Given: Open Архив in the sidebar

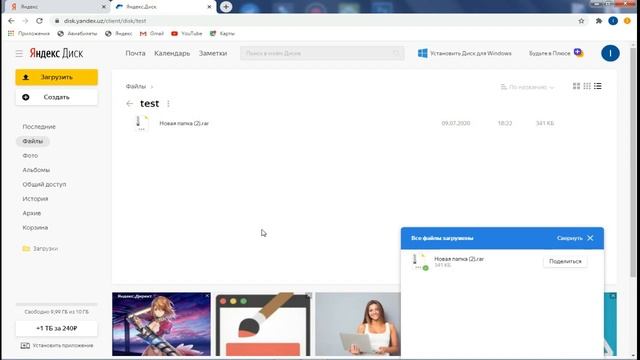Looking at the screenshot, I should (31, 213).
